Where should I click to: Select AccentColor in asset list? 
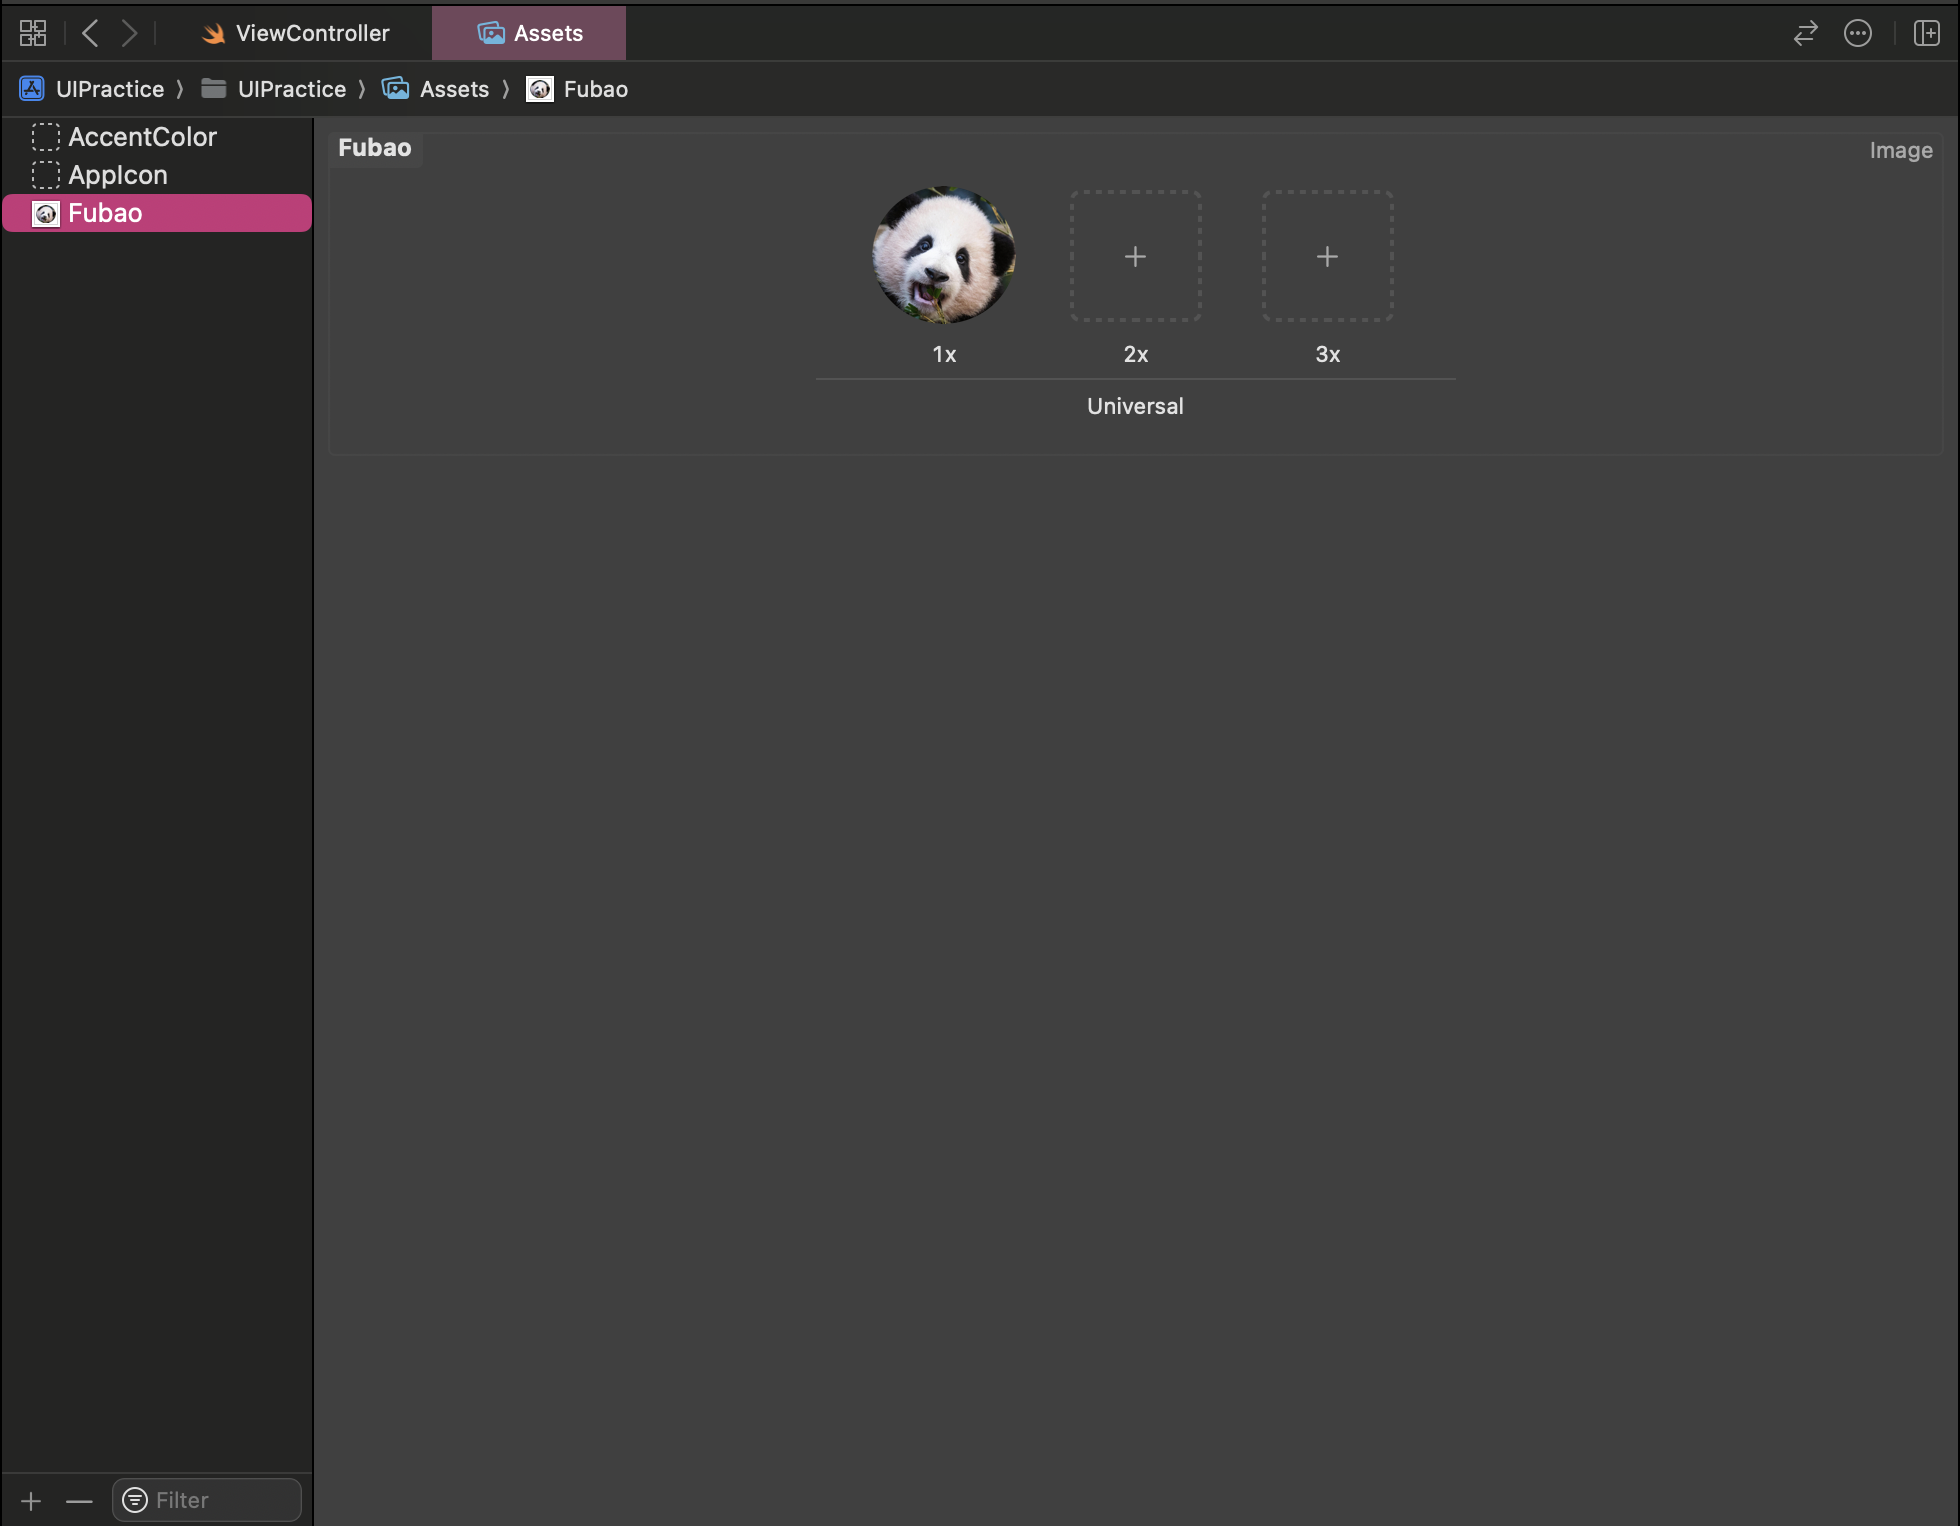click(x=142, y=137)
